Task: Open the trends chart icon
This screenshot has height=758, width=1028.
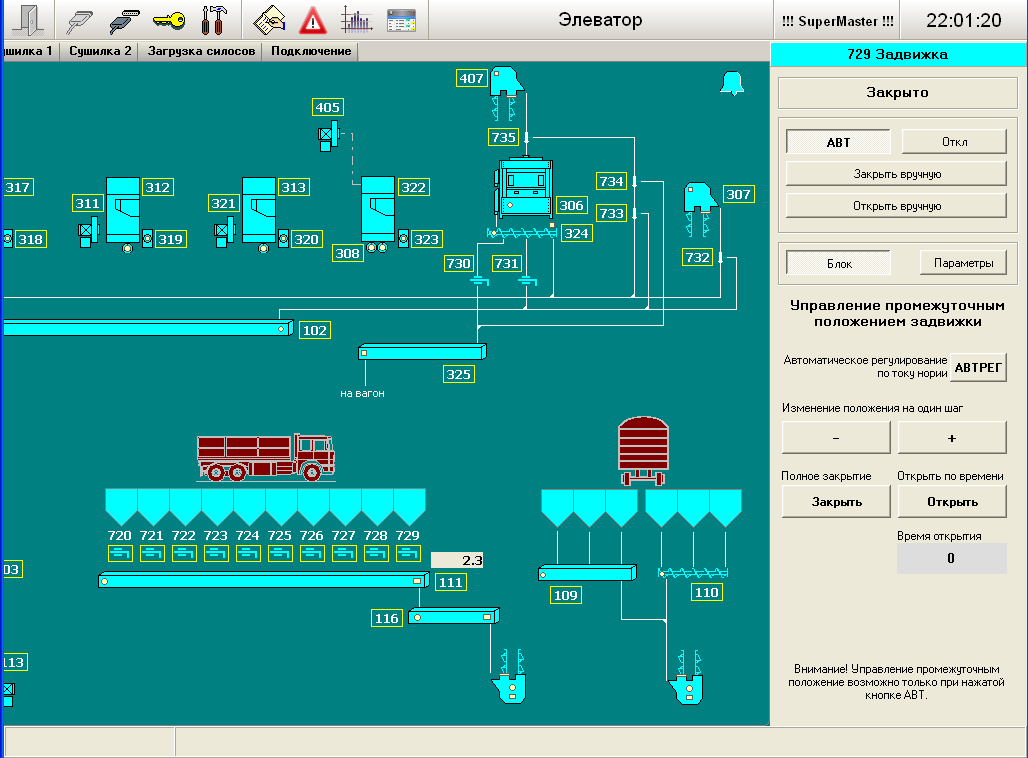Action: coord(356,20)
